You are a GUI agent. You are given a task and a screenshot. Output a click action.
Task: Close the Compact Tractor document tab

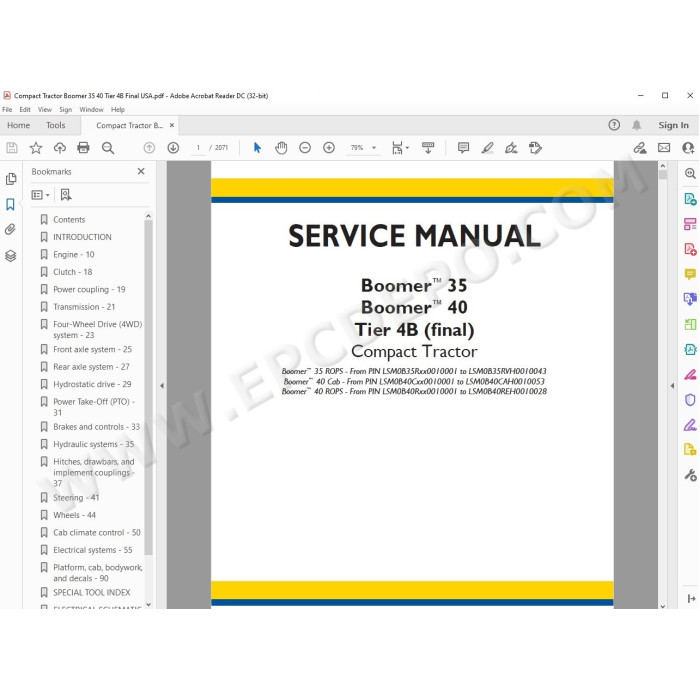pyautogui.click(x=172, y=125)
